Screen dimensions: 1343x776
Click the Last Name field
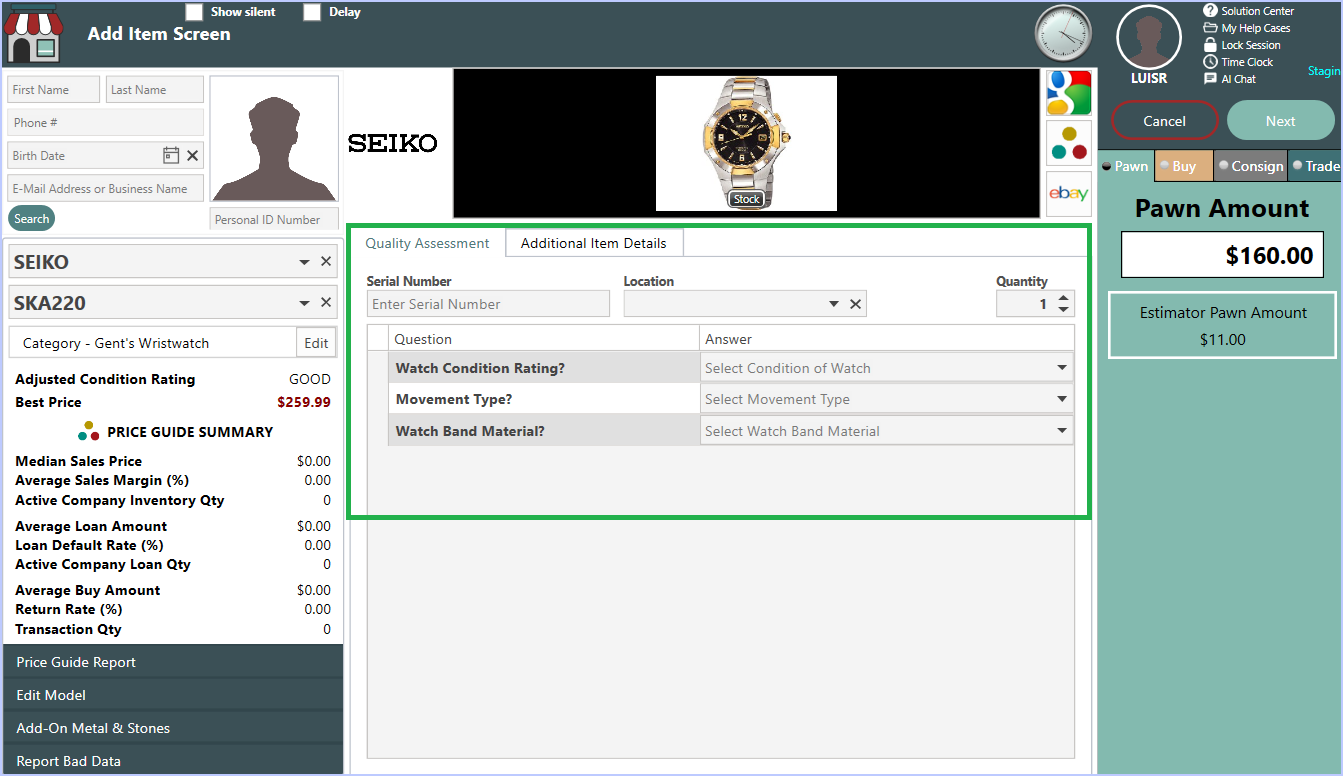point(155,89)
